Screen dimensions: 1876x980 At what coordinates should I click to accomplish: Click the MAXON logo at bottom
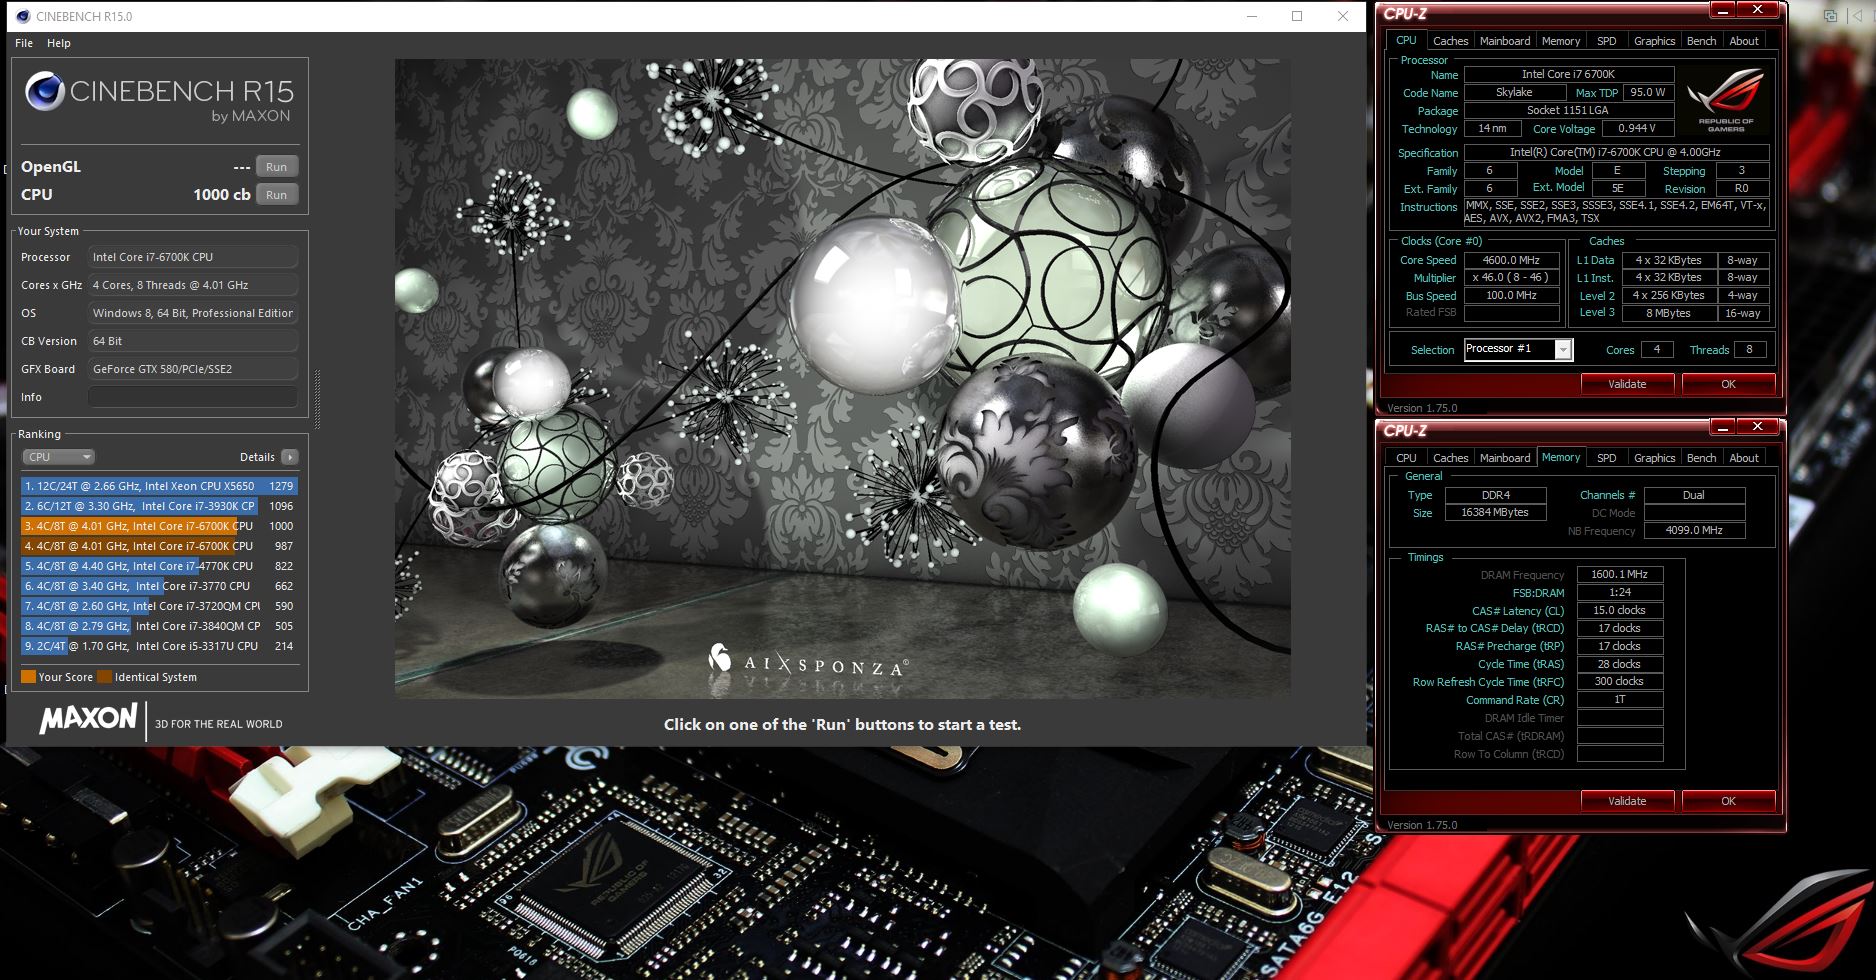pyautogui.click(x=88, y=719)
